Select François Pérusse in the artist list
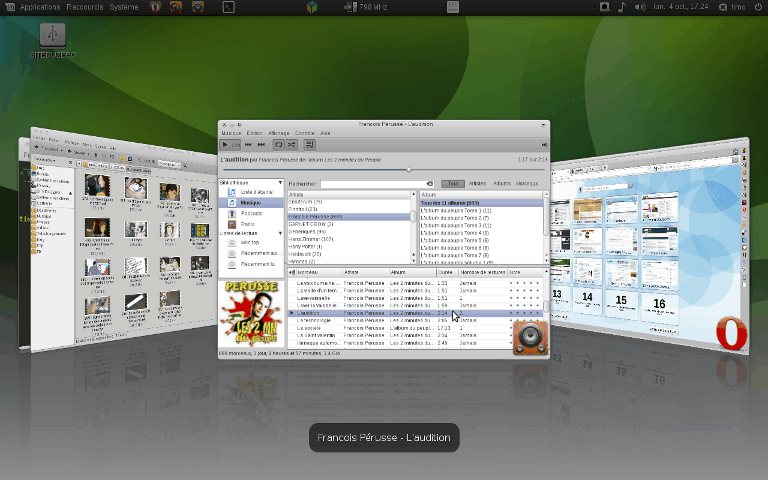 tap(349, 216)
